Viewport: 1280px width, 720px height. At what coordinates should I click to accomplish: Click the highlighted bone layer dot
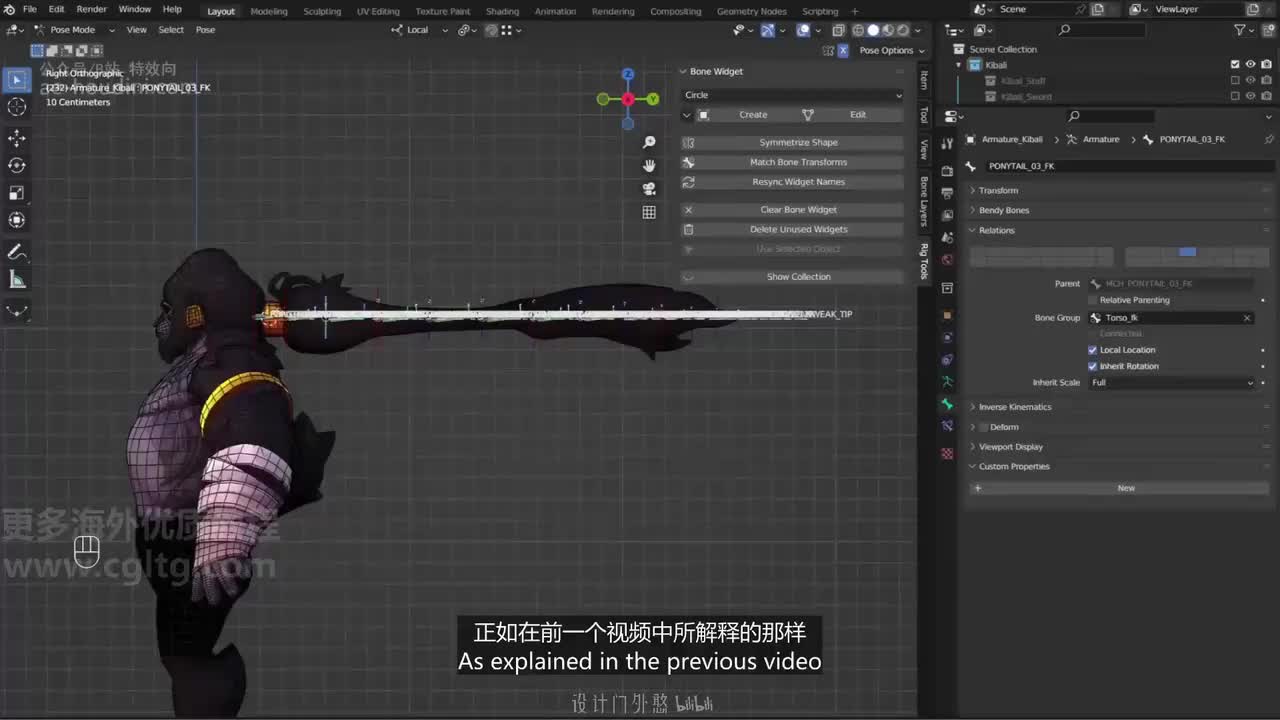click(x=1187, y=252)
